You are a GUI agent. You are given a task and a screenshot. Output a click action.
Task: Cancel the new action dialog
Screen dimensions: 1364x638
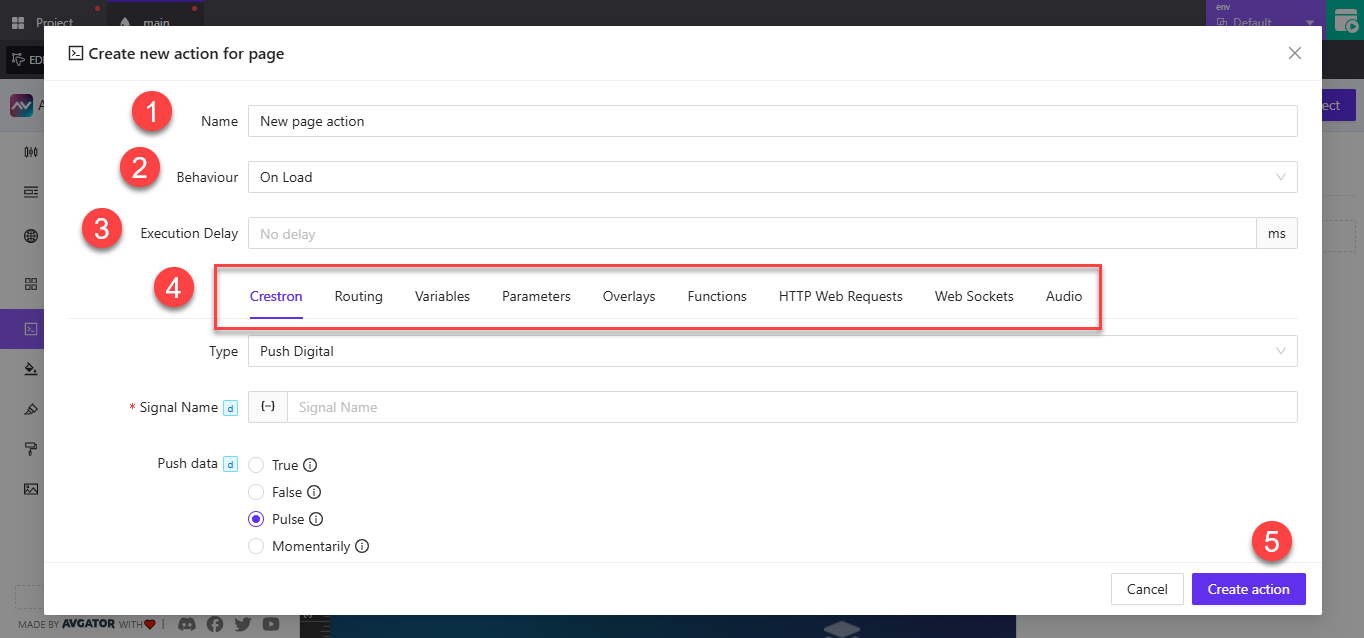[1147, 589]
